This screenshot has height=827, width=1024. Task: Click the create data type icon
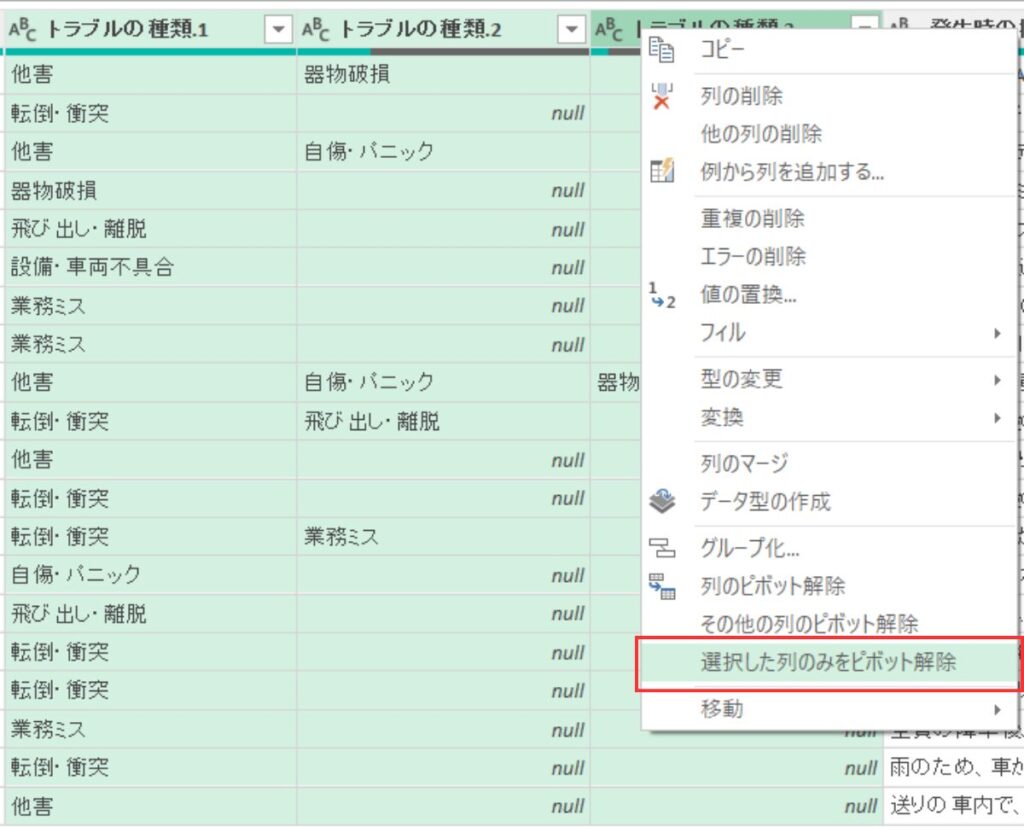click(x=662, y=501)
